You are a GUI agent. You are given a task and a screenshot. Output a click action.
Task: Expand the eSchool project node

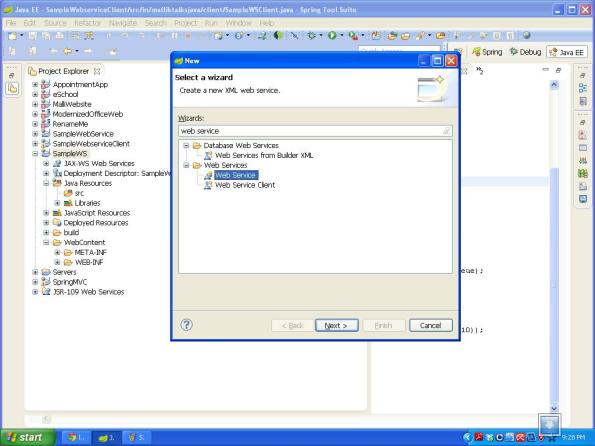point(35,94)
